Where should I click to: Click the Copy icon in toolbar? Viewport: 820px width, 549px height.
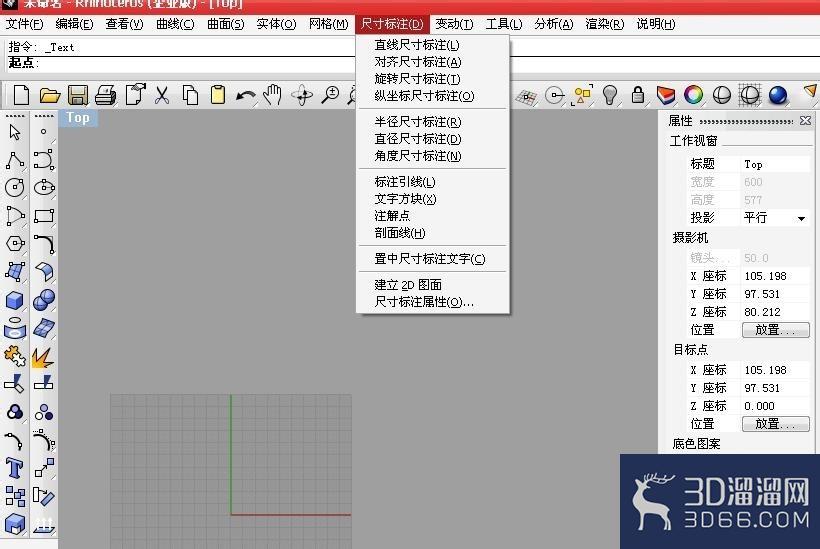(x=190, y=96)
